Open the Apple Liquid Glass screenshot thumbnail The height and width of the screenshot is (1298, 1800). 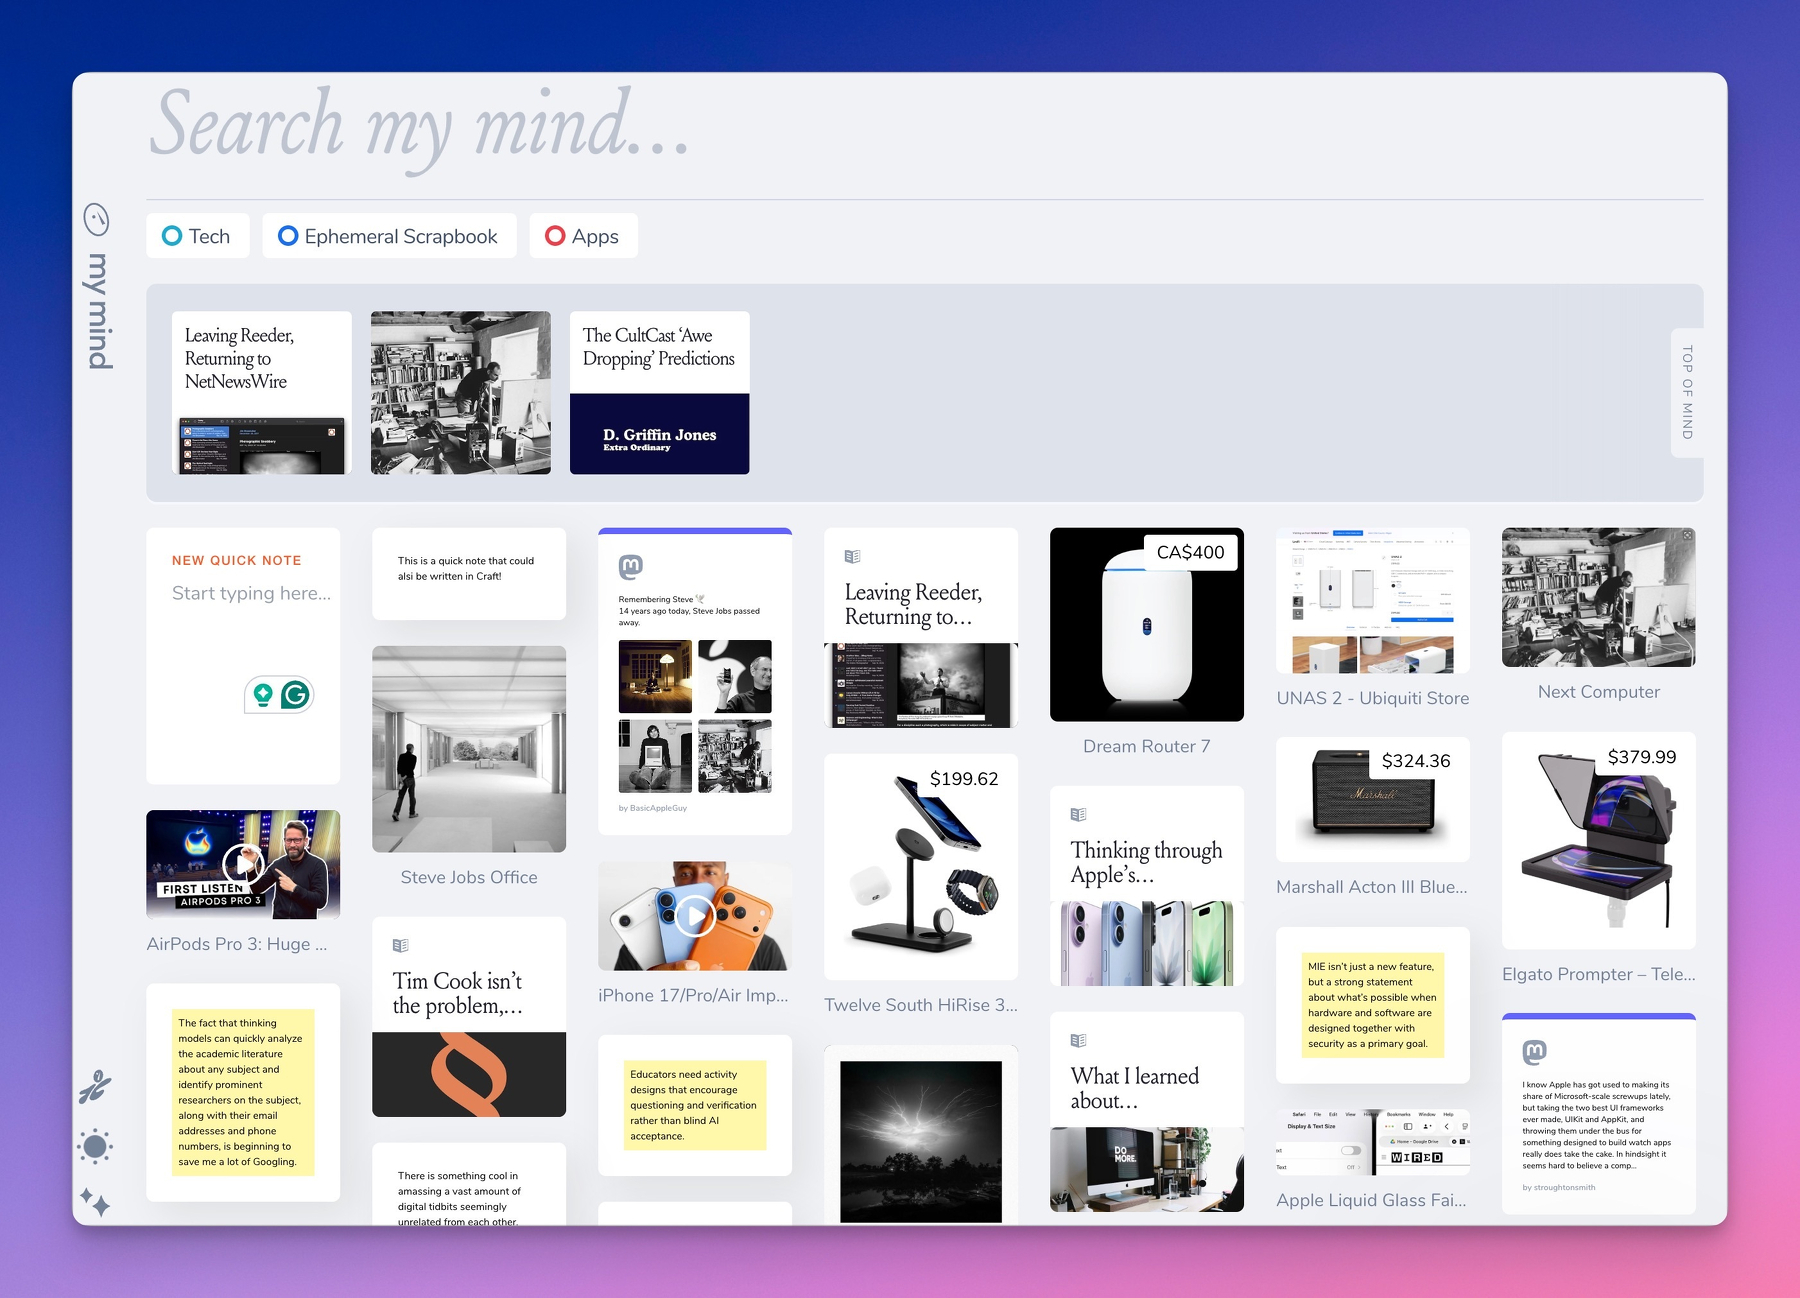click(x=1373, y=1141)
